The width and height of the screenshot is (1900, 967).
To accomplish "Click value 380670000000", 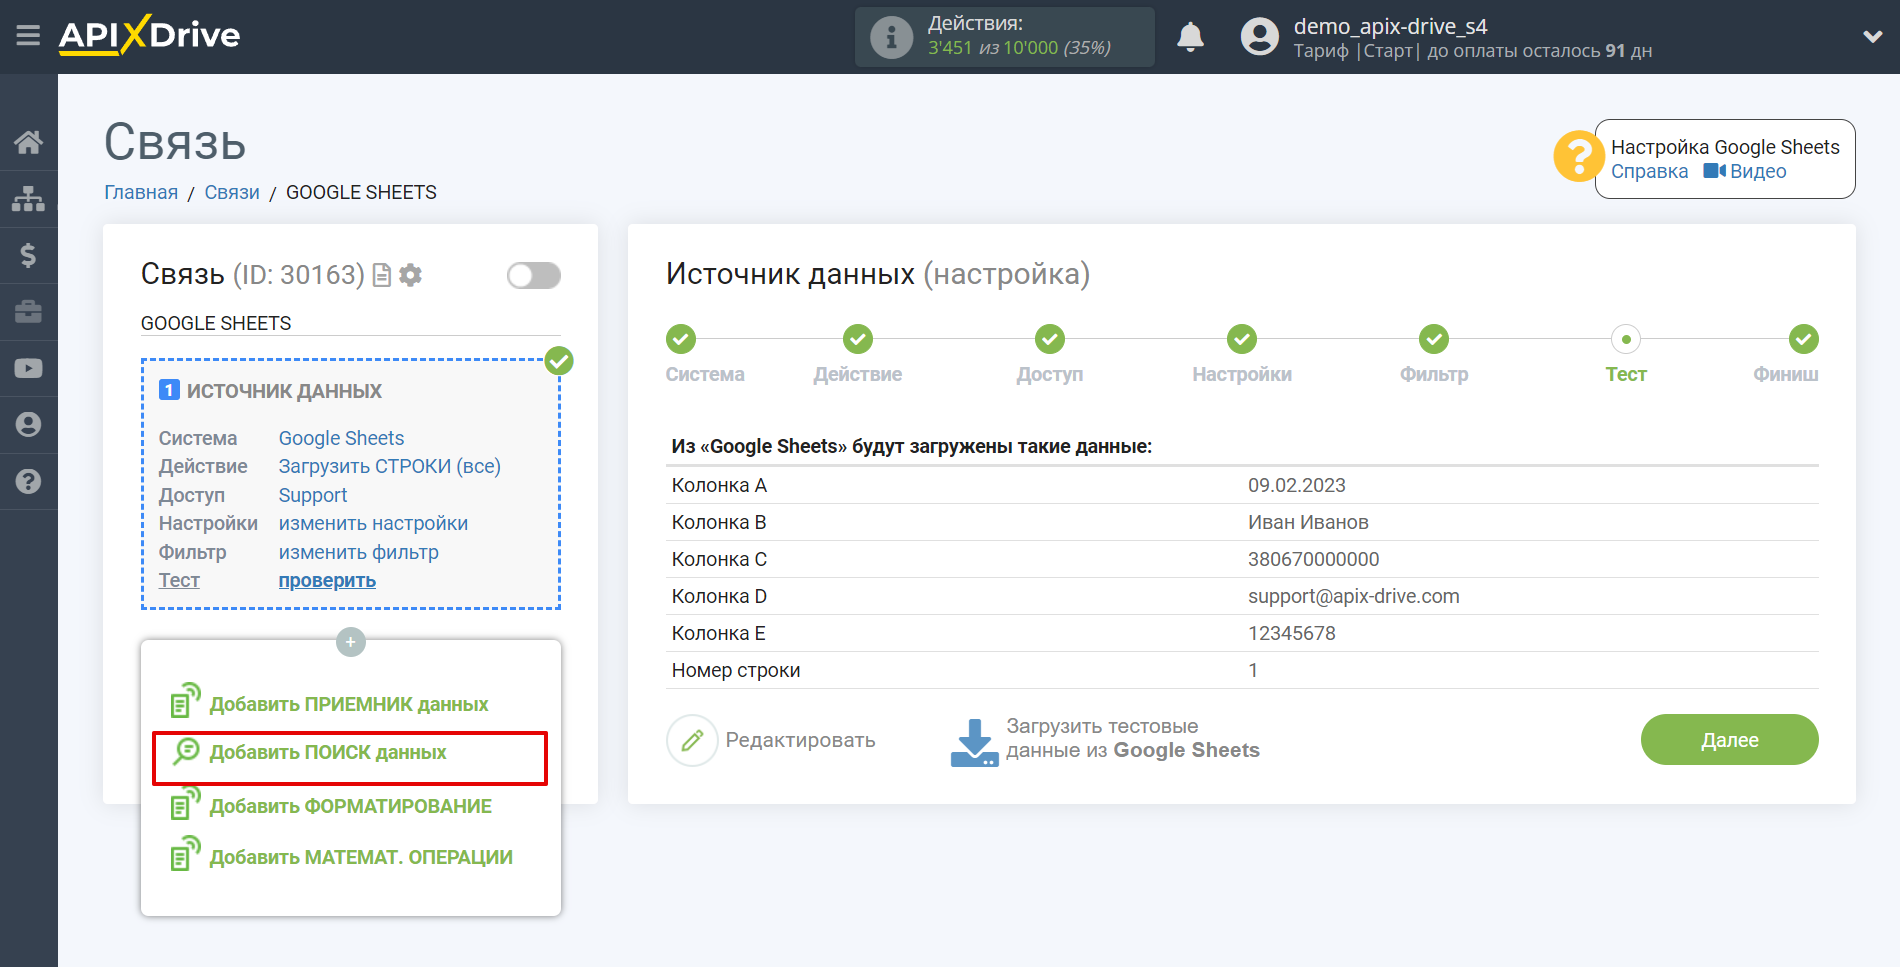I will tap(1313, 559).
